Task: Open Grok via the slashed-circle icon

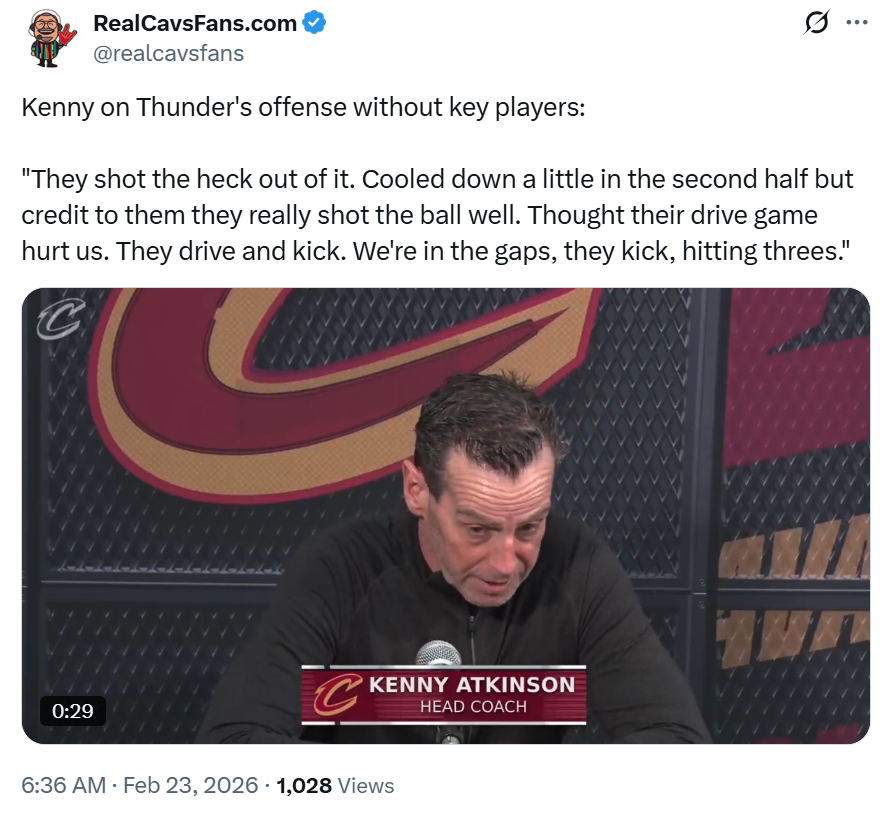Action: coord(816,23)
